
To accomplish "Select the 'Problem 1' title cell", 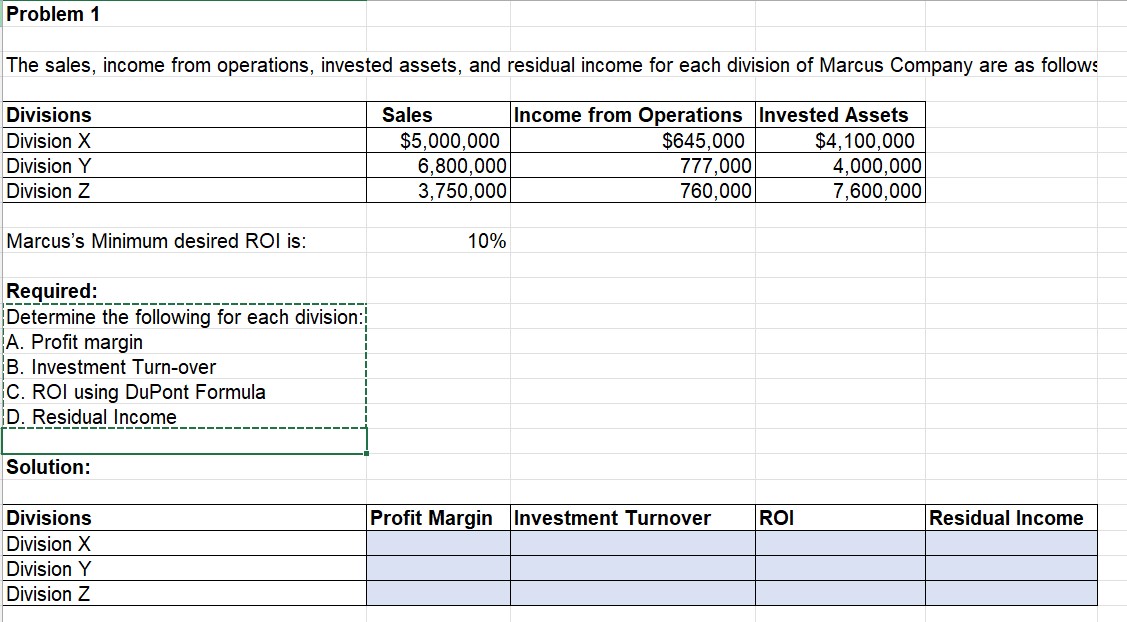I will pos(184,14).
